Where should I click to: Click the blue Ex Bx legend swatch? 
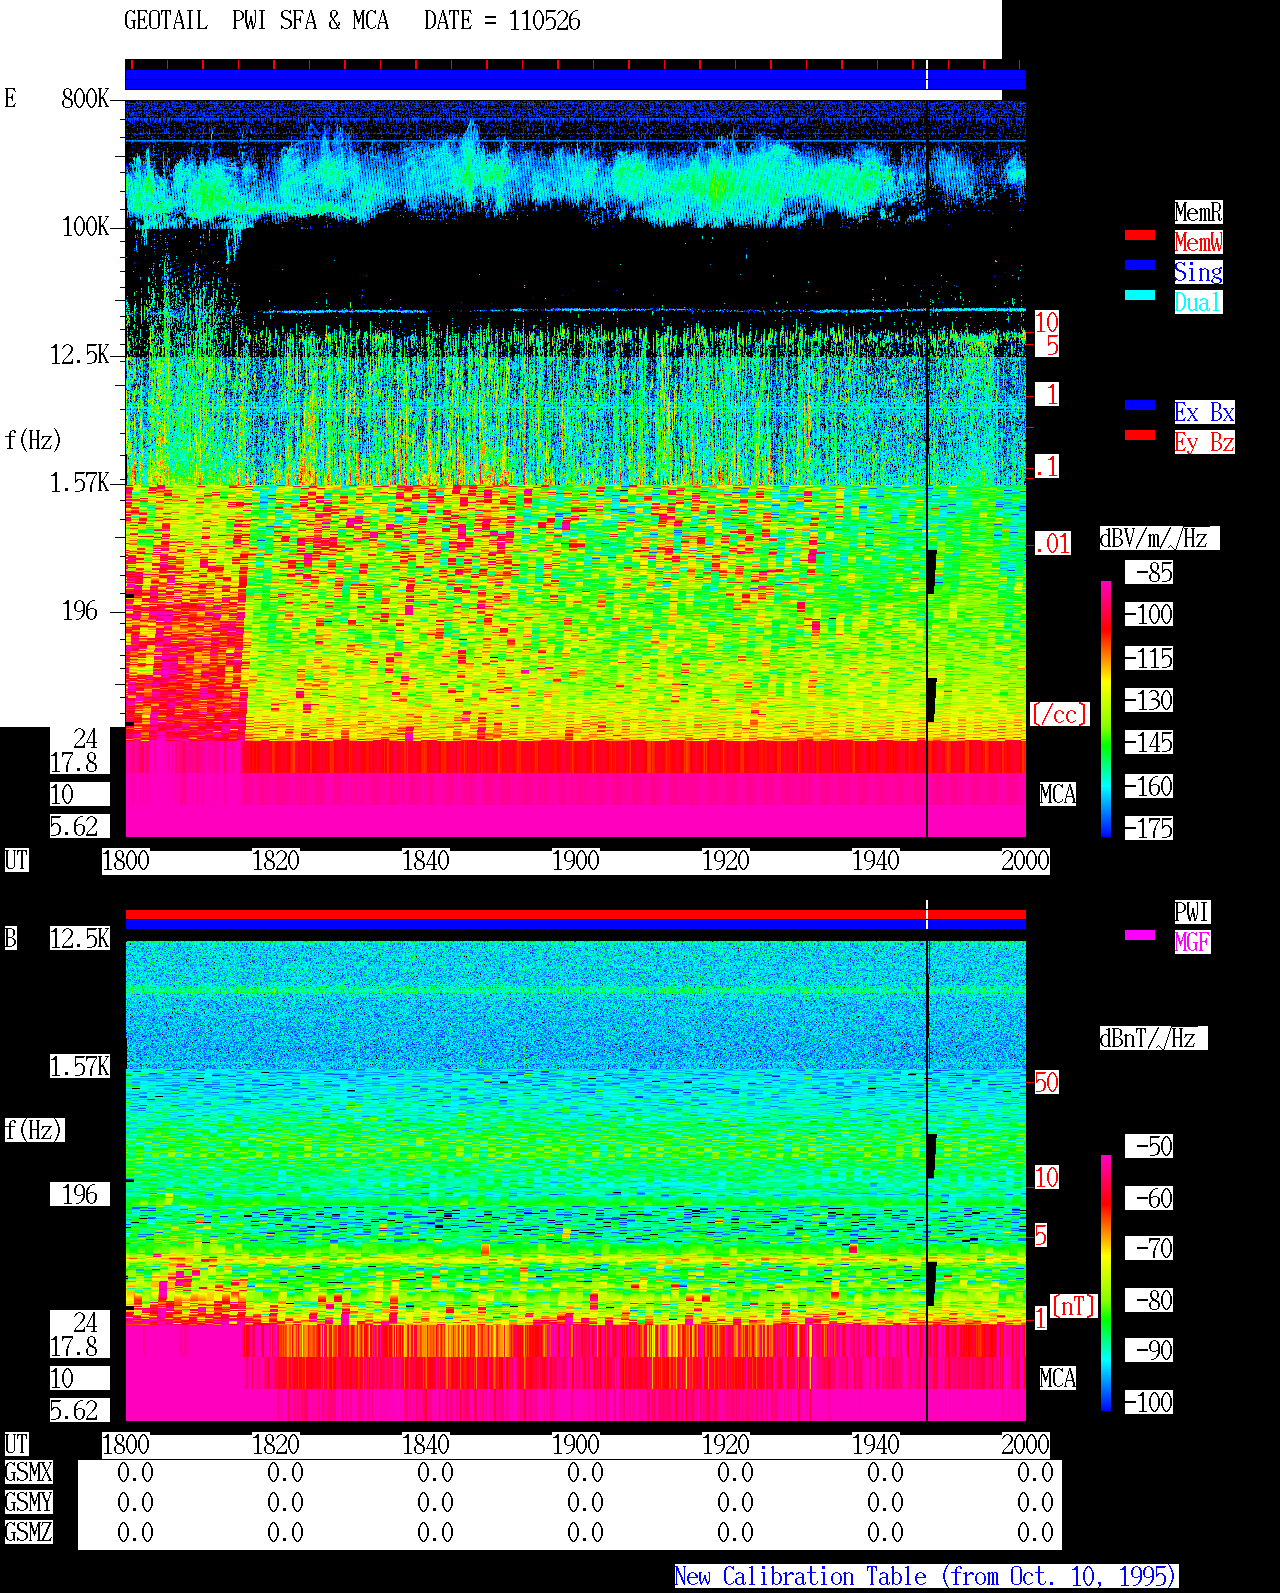(1140, 405)
